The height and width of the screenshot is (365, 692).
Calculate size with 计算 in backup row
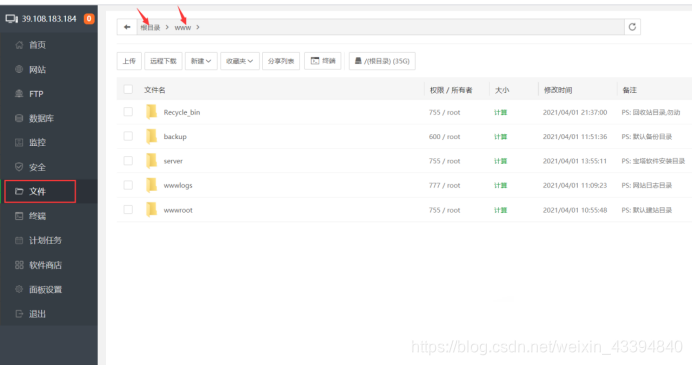click(500, 137)
